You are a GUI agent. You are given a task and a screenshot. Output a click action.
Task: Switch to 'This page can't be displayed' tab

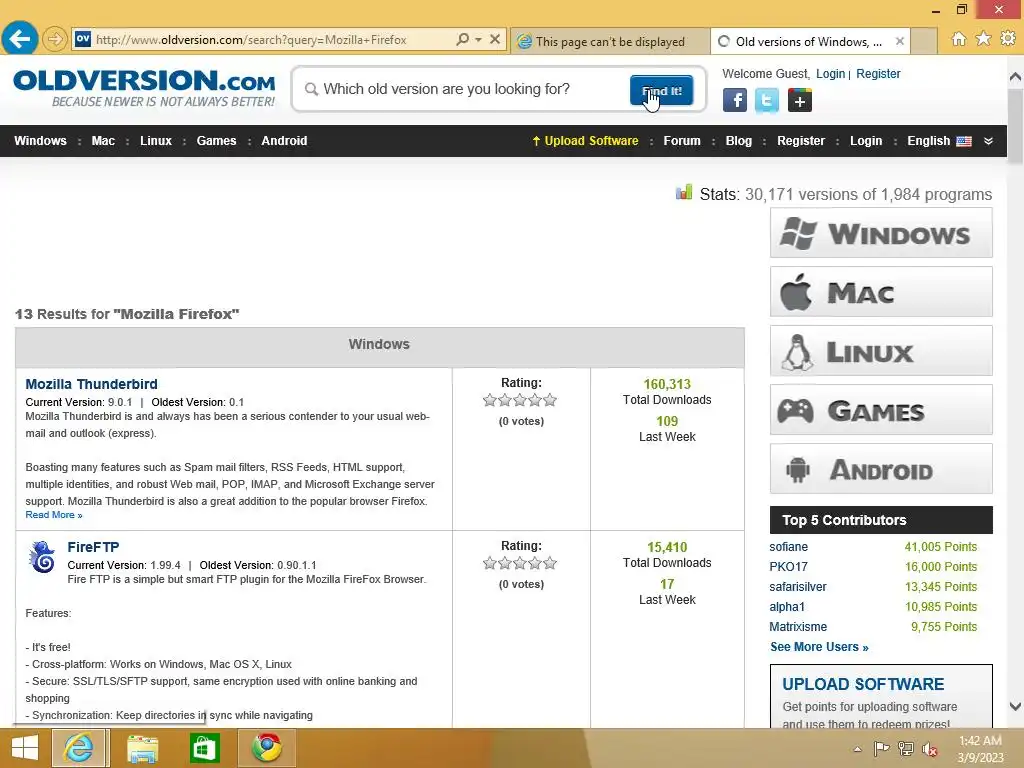click(x=610, y=41)
